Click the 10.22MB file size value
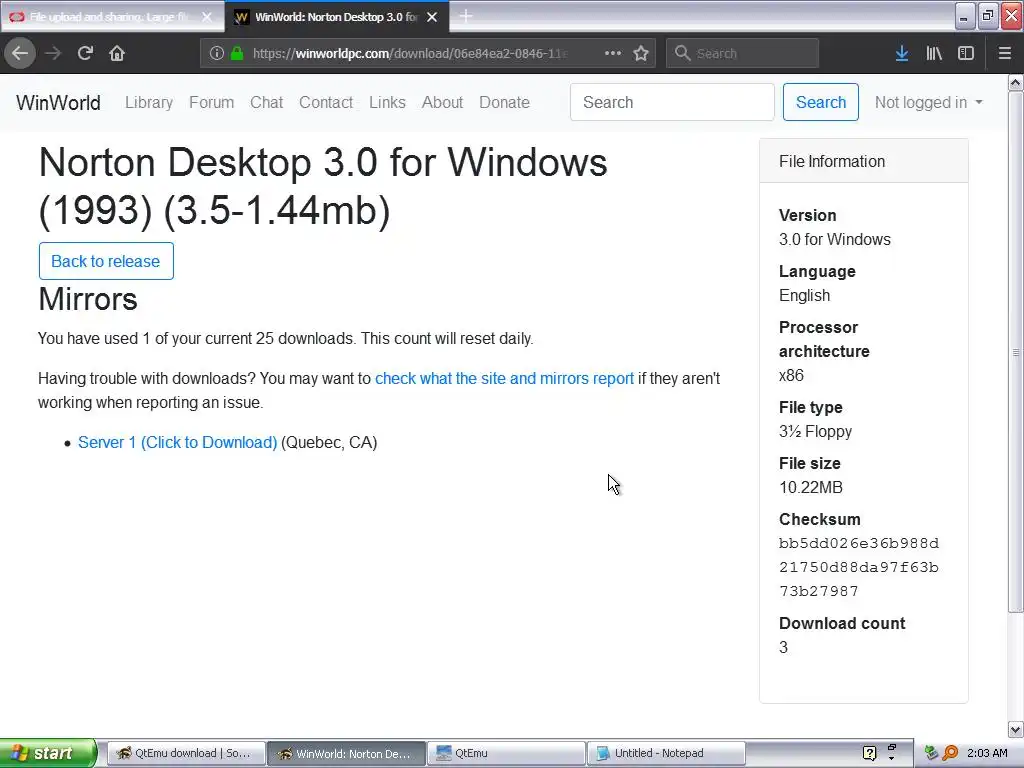The width and height of the screenshot is (1024, 768). (x=810, y=488)
